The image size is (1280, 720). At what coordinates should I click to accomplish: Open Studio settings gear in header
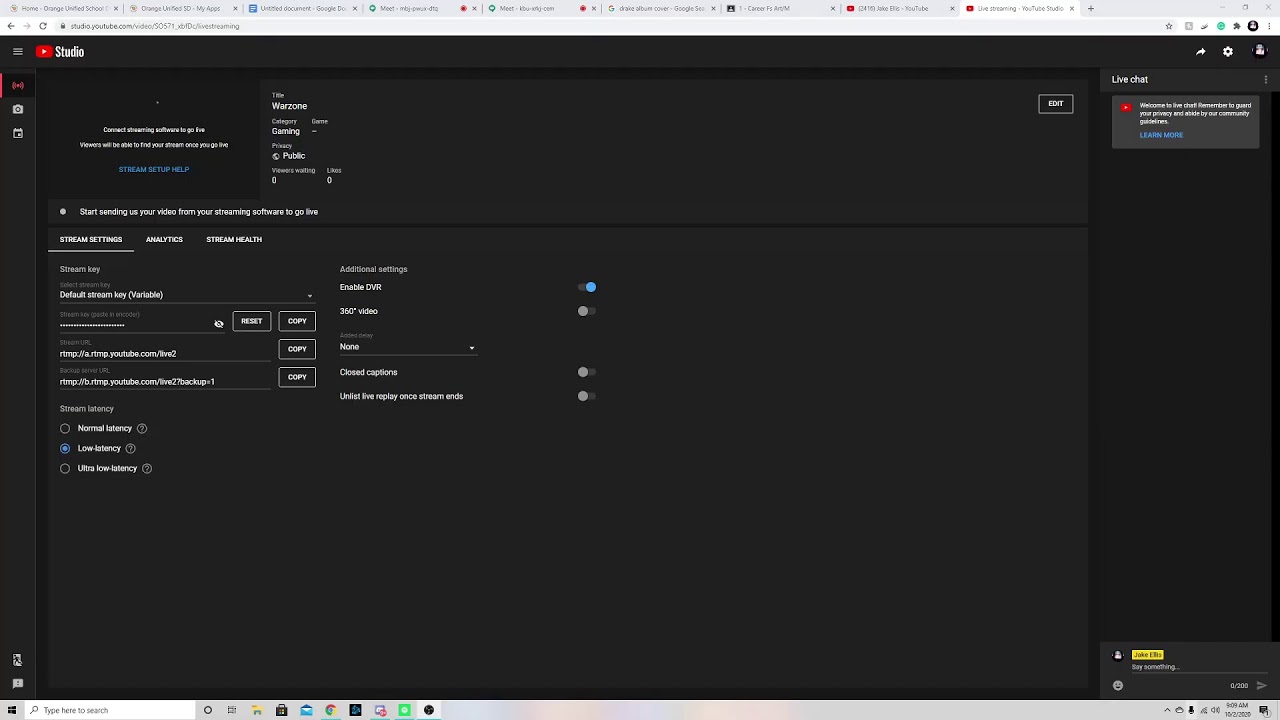(x=1228, y=52)
